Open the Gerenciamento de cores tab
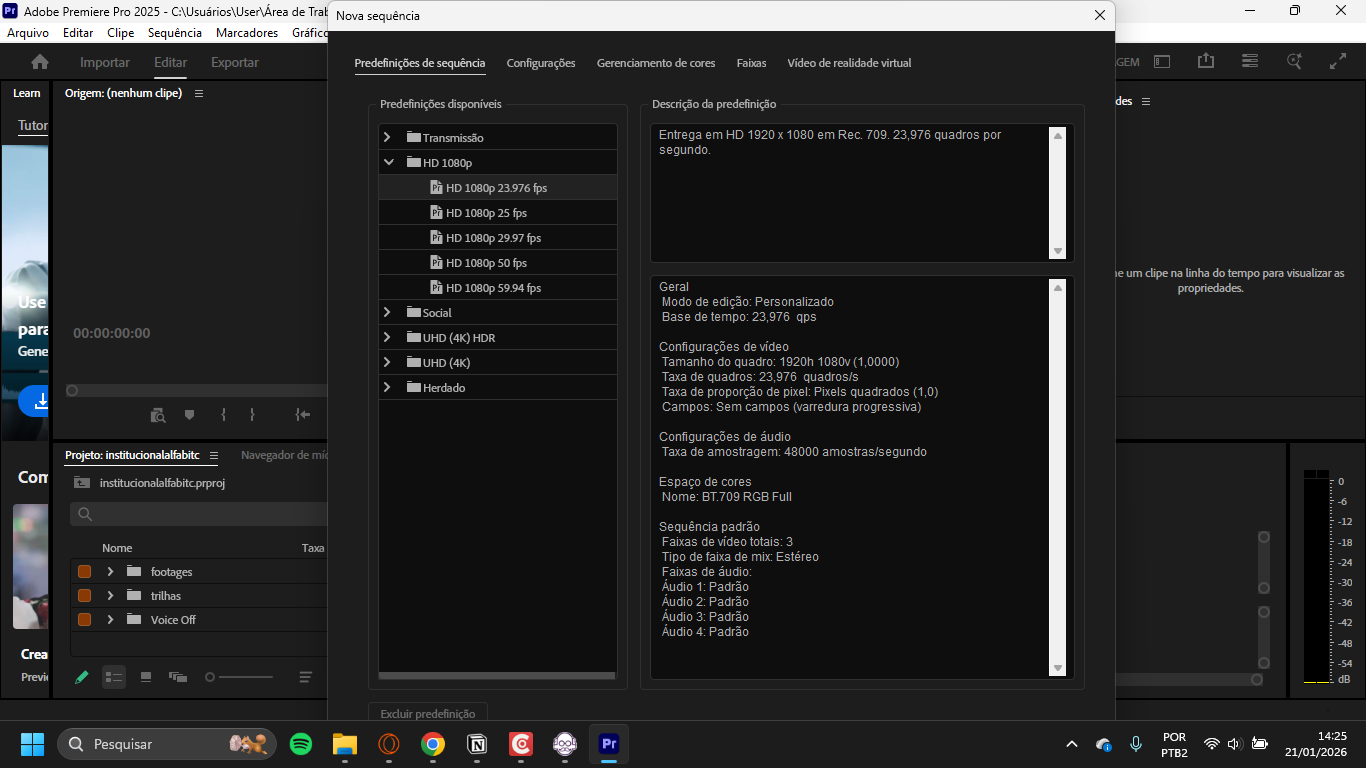Viewport: 1366px width, 768px height. tap(656, 63)
